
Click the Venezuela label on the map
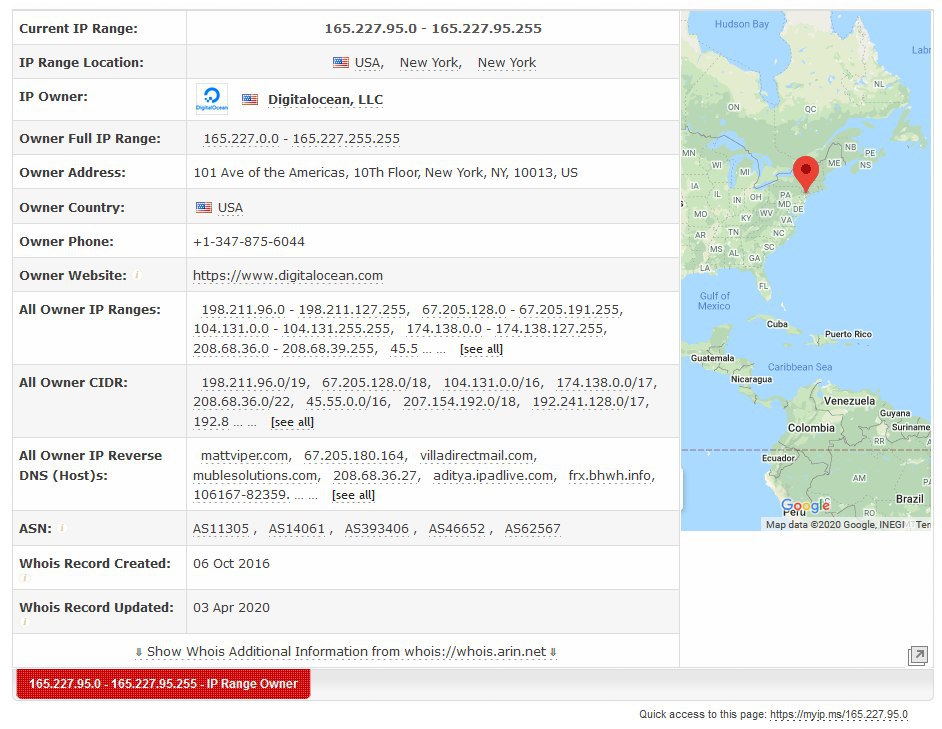(849, 401)
